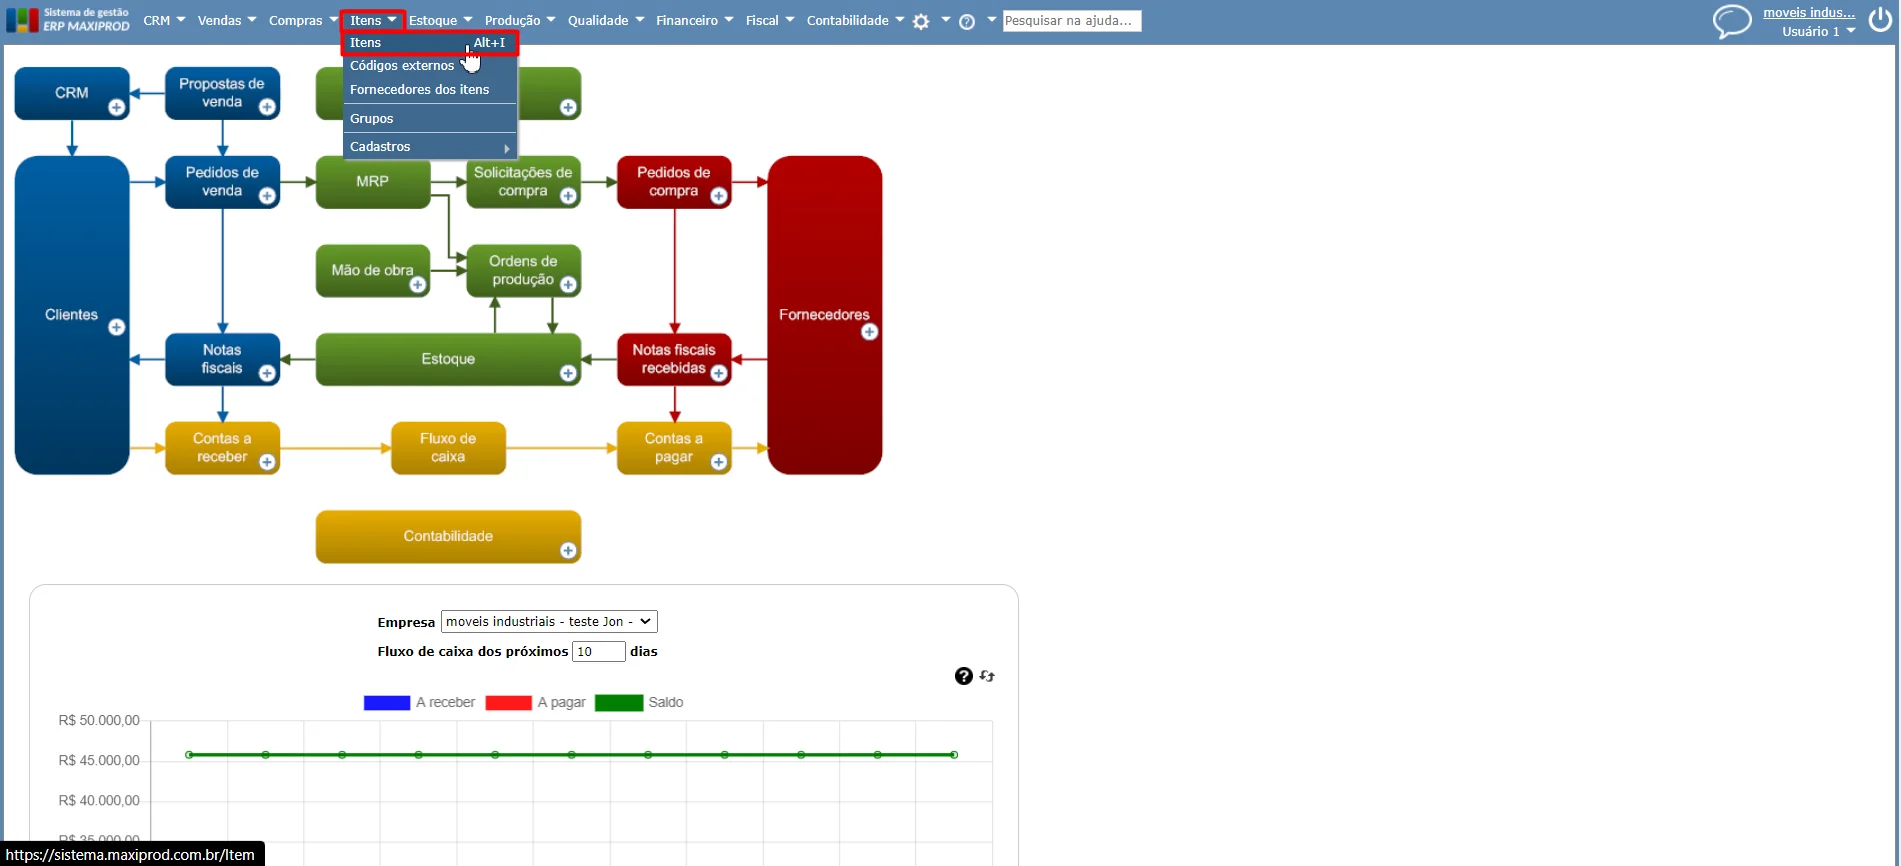The height and width of the screenshot is (866, 1901).
Task: Toggle the Saldo legend series
Action: click(x=639, y=703)
